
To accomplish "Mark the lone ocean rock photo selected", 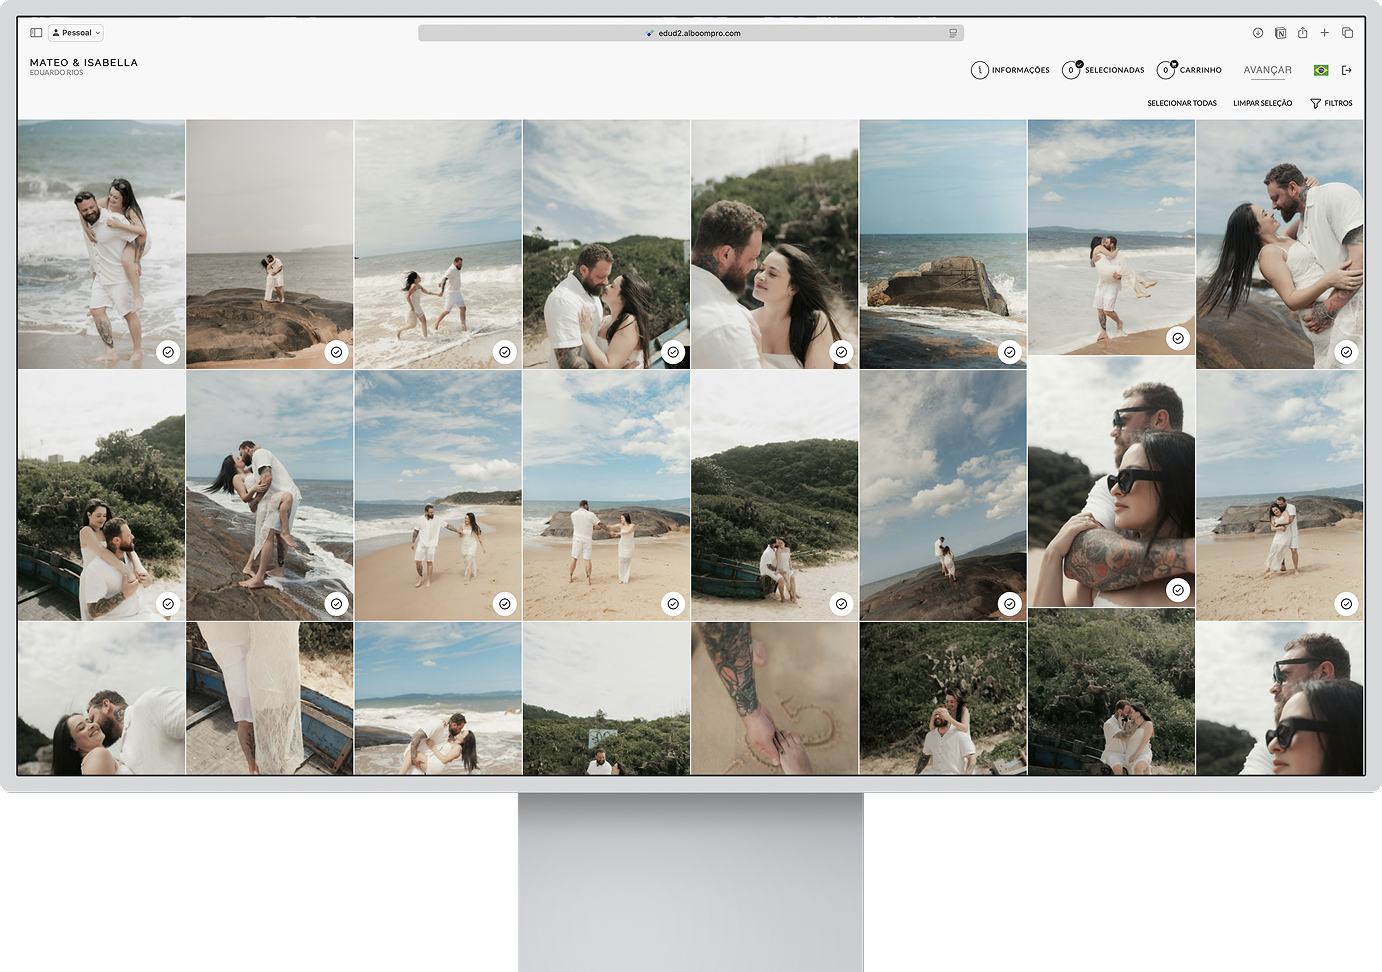I will (x=1010, y=352).
